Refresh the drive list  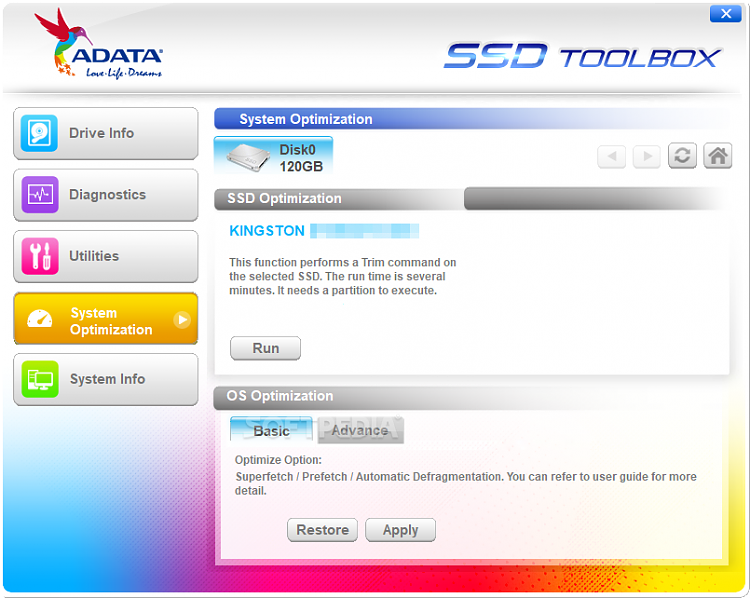(682, 155)
